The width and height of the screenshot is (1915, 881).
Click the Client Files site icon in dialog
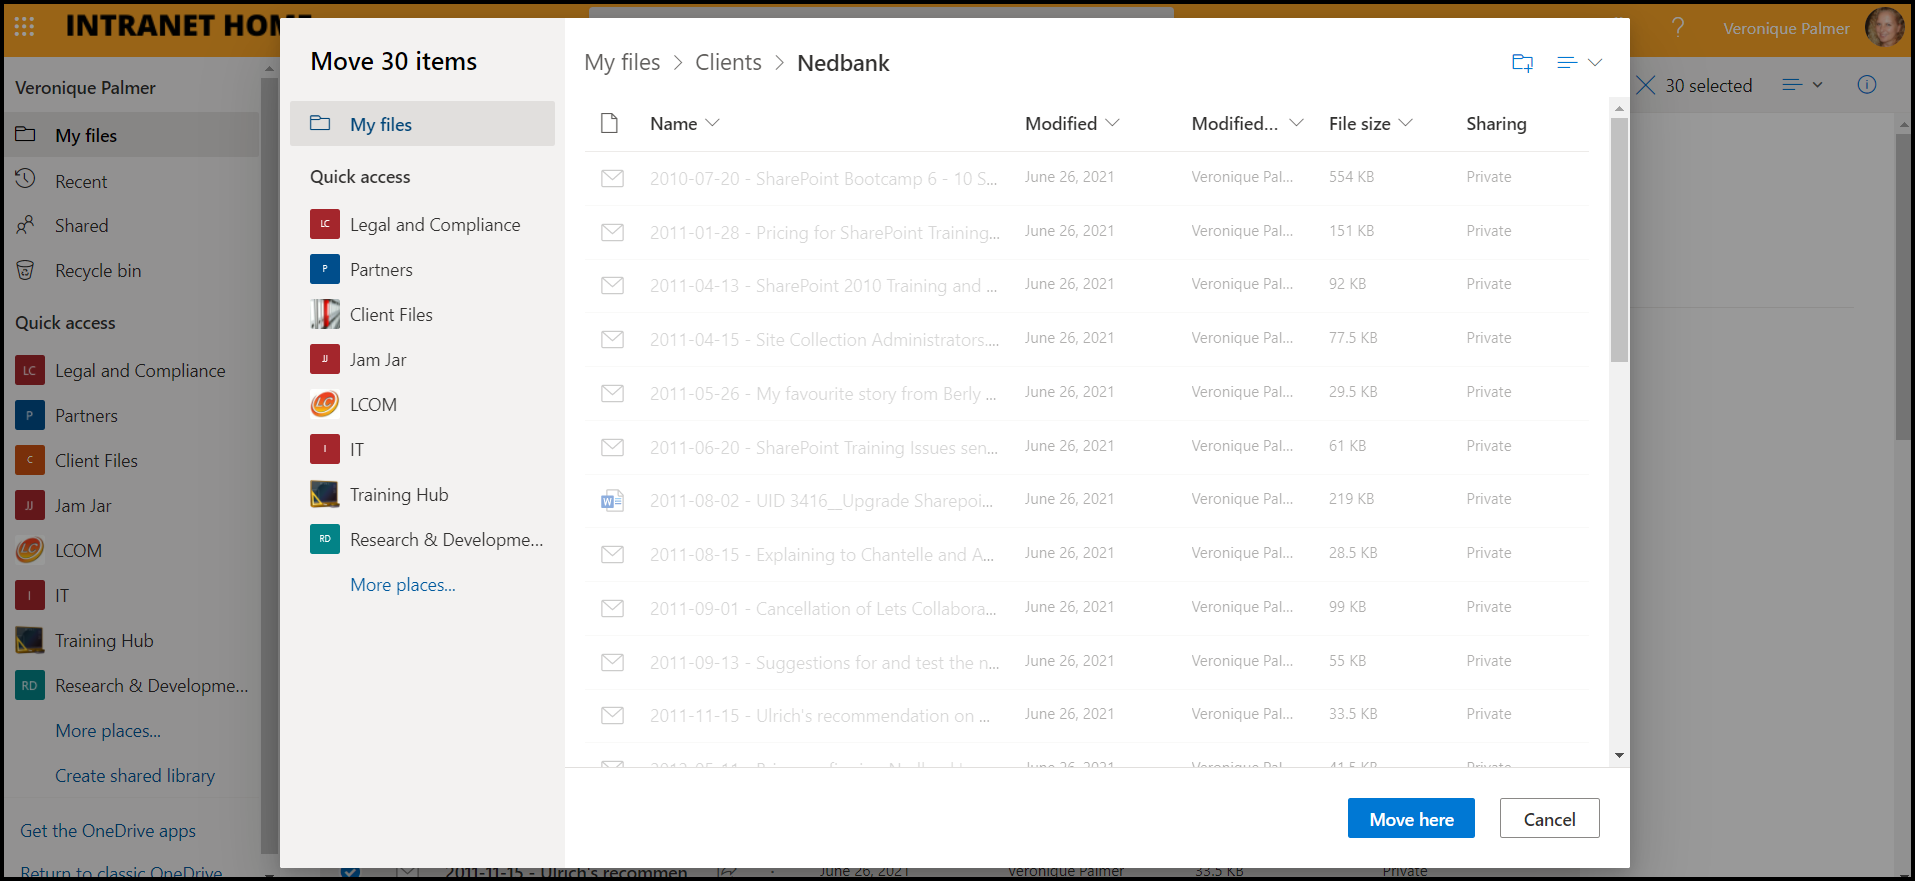coord(325,314)
